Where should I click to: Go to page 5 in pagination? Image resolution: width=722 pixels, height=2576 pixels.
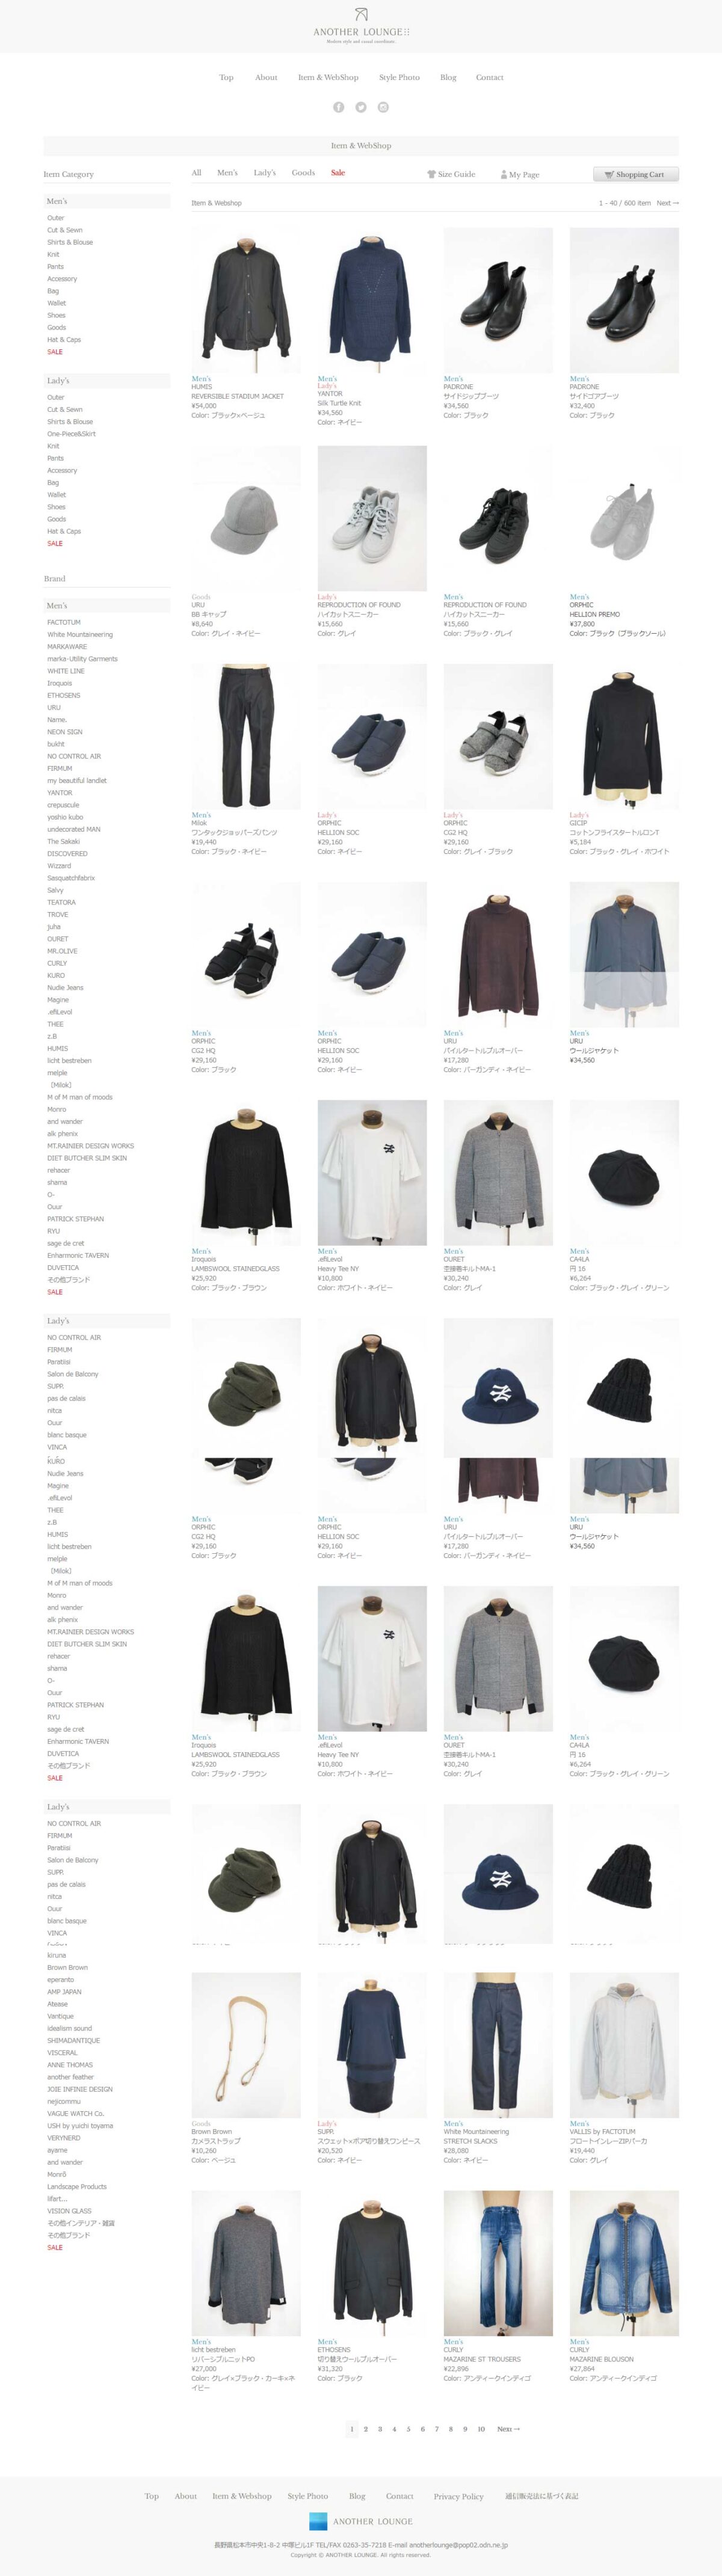coord(408,2429)
